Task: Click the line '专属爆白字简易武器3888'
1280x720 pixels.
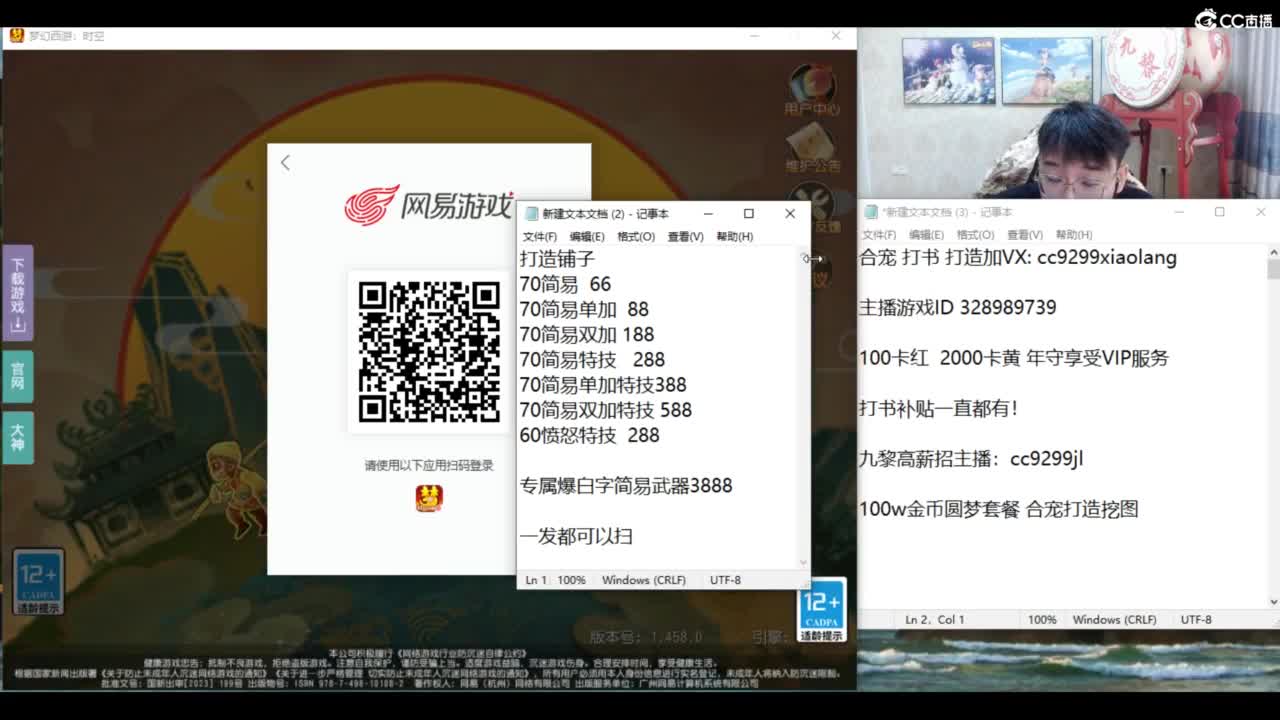Action: click(x=626, y=485)
